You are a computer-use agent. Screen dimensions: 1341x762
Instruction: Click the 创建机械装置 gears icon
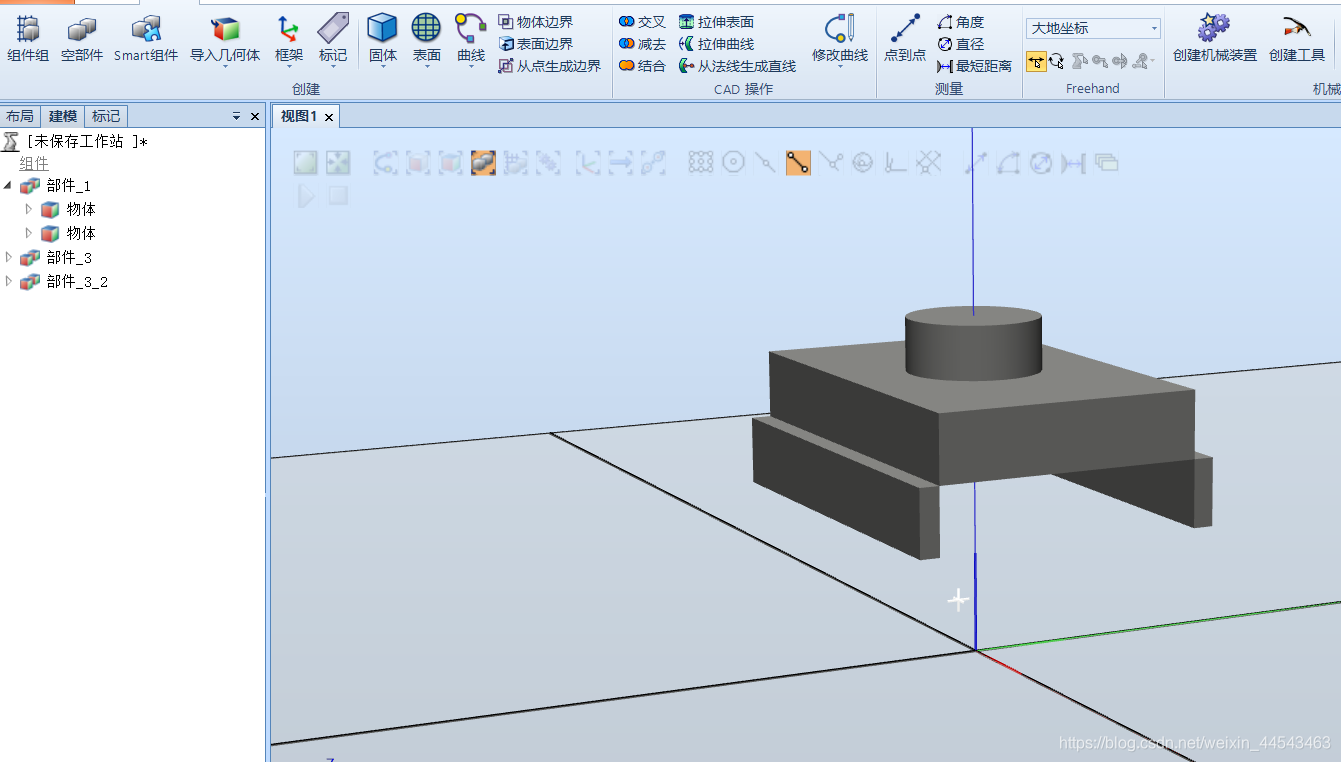click(x=1214, y=28)
